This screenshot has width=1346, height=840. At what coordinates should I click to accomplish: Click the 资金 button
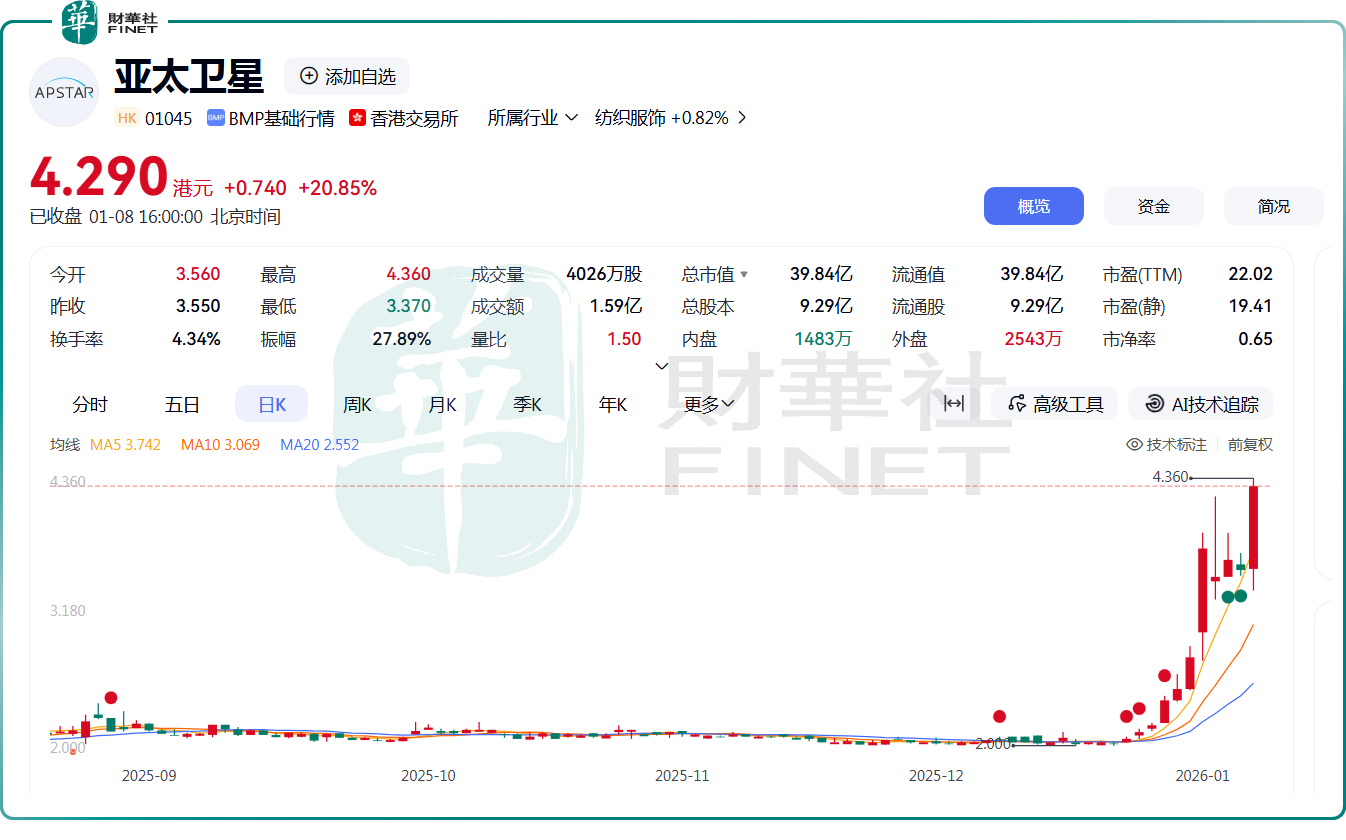point(1153,206)
